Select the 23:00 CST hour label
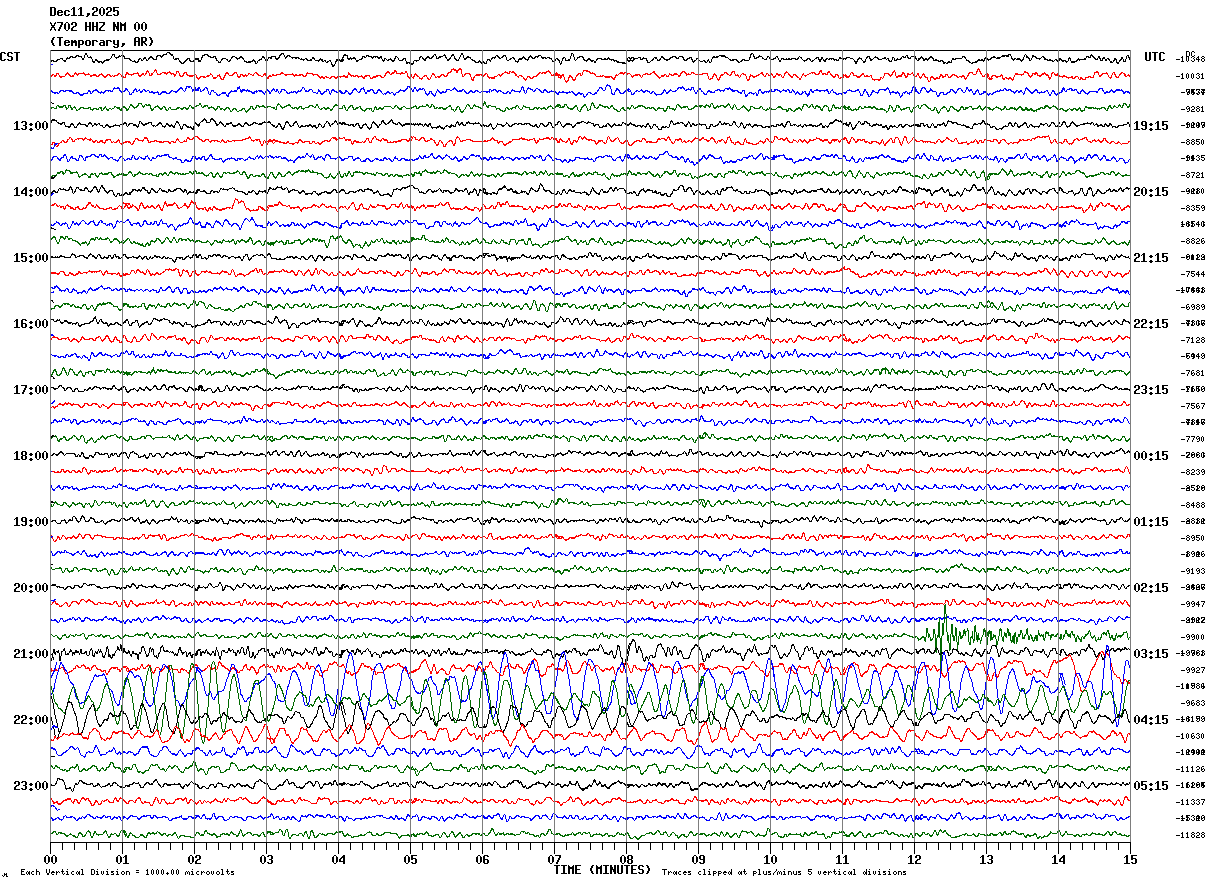This screenshot has width=1210, height=886. pos(30,786)
